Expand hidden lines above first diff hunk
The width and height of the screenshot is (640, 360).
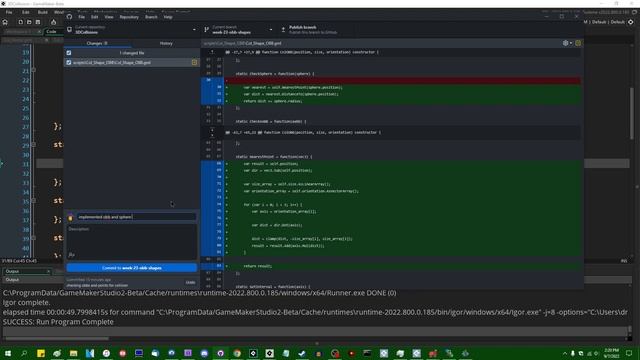coord(212,52)
